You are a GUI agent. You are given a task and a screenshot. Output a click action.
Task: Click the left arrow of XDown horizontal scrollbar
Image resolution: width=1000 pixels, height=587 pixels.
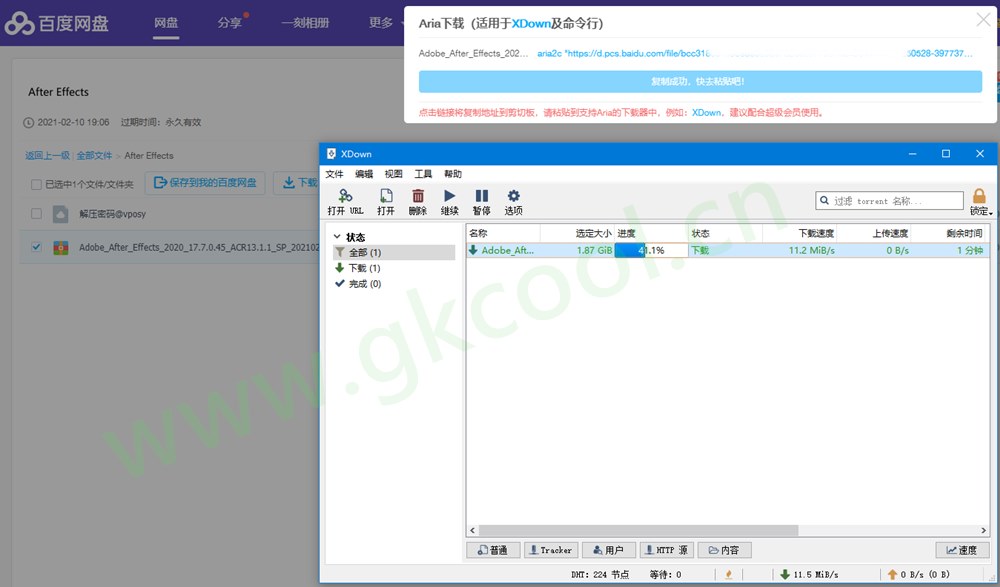point(473,530)
